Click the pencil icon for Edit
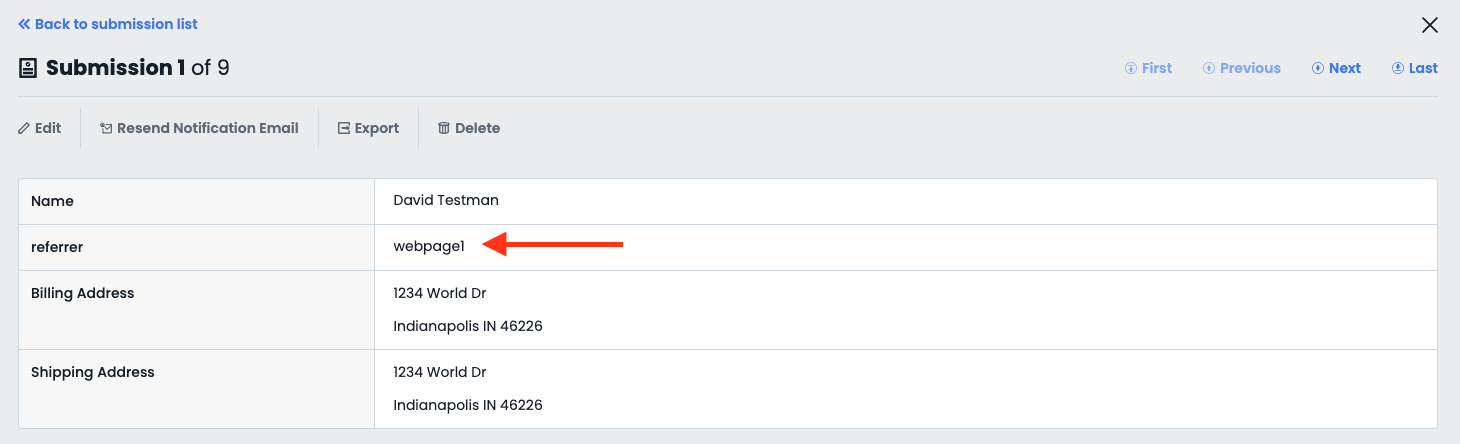 tap(24, 128)
